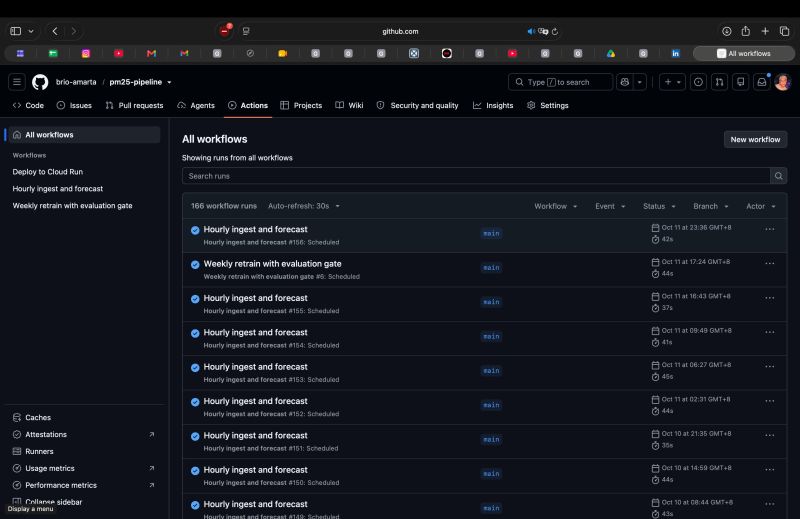The width and height of the screenshot is (800, 519).
Task: Open the Wiki tab
Action: 349,105
